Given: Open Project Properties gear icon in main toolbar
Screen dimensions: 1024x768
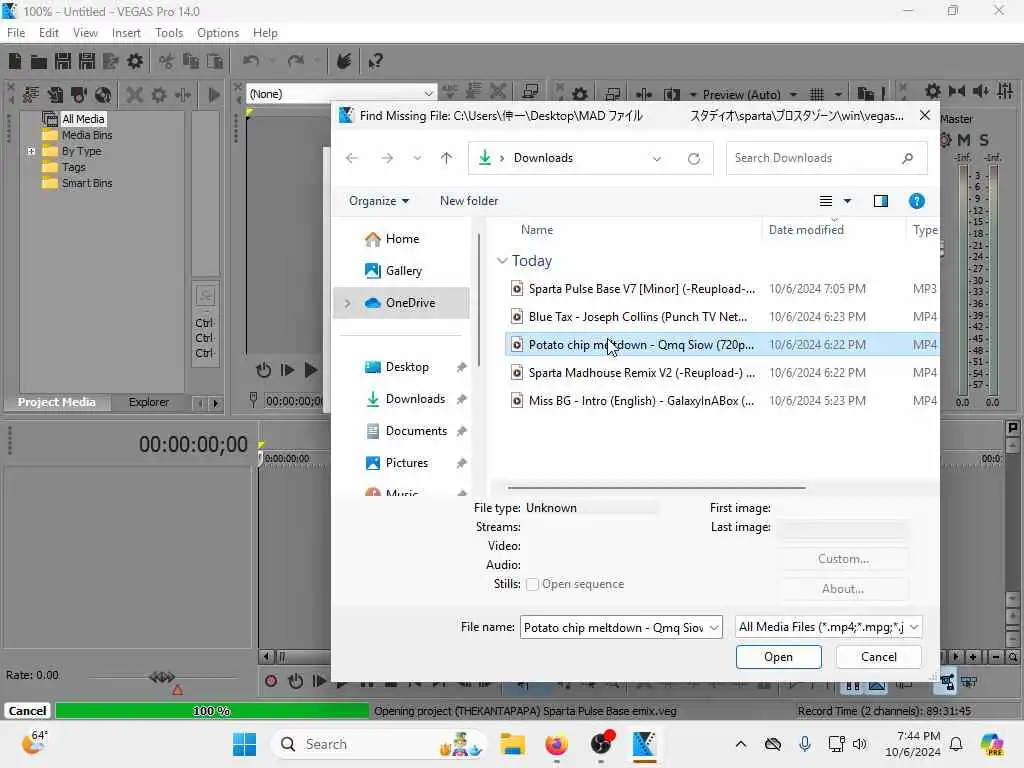Looking at the screenshot, I should tap(135, 61).
